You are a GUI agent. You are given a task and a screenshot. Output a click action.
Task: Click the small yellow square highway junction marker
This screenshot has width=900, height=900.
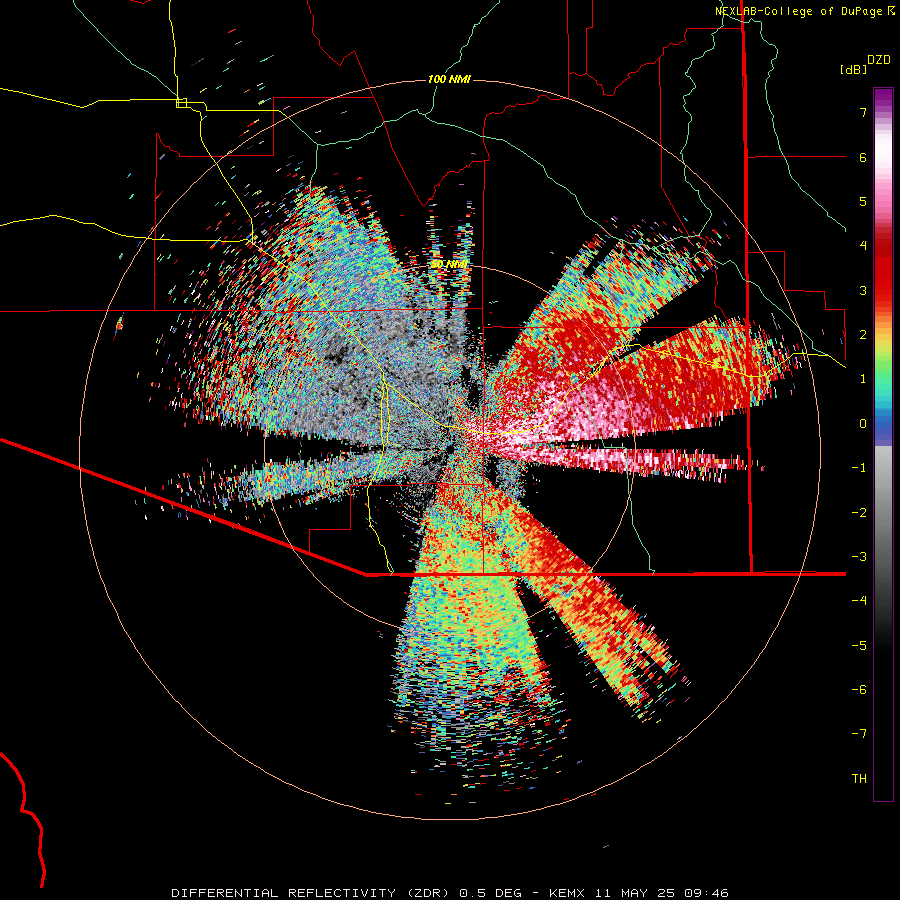[181, 103]
